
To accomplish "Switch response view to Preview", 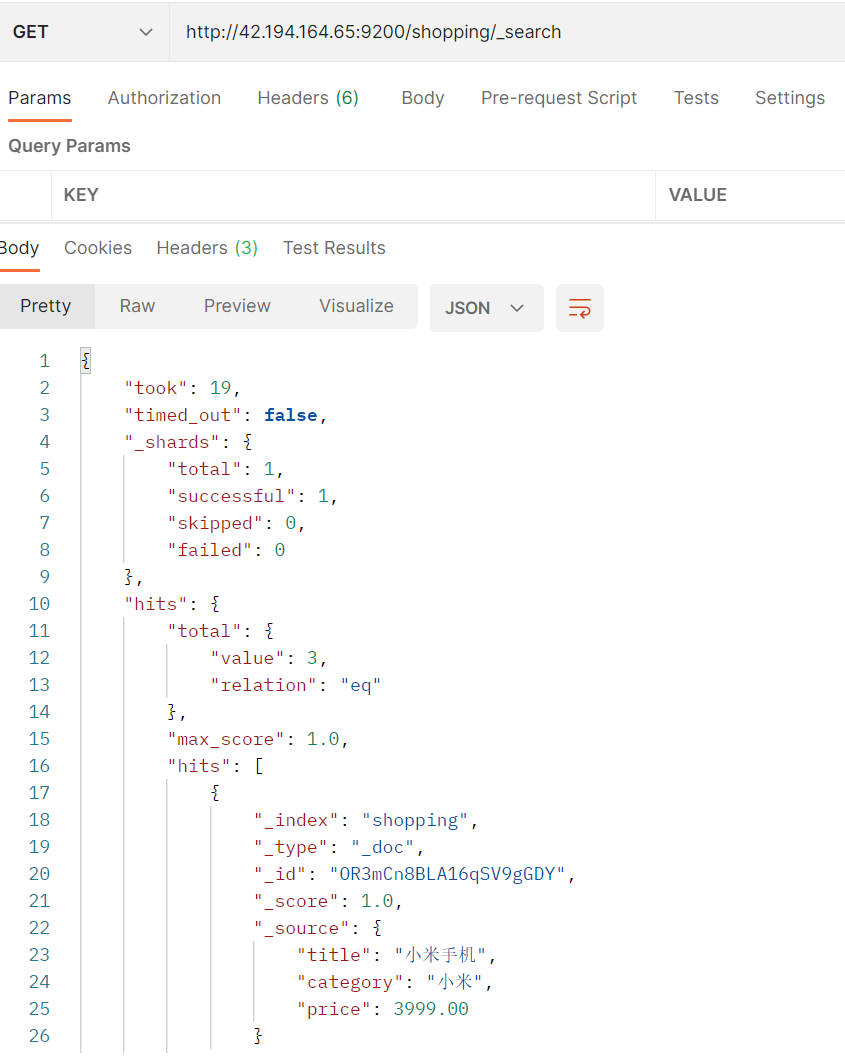I will (237, 306).
